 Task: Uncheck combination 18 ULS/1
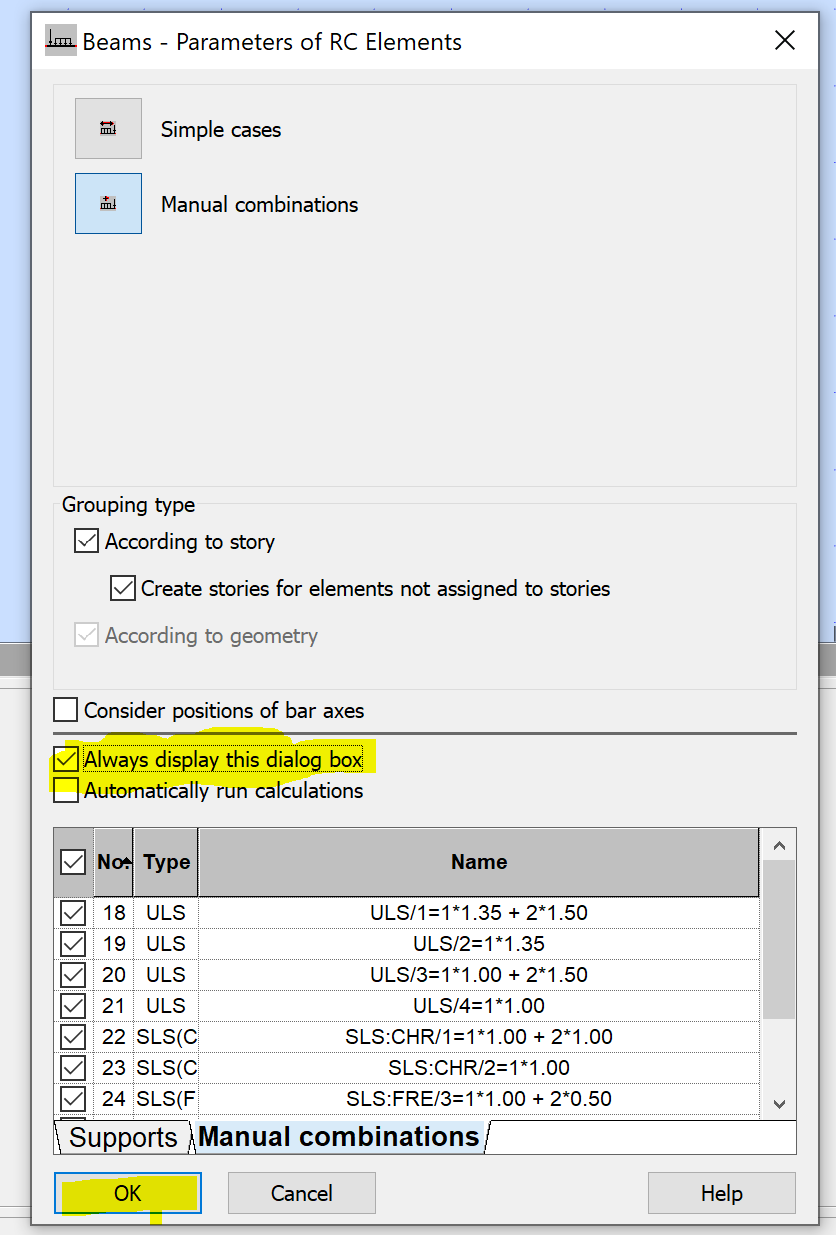tap(71, 912)
